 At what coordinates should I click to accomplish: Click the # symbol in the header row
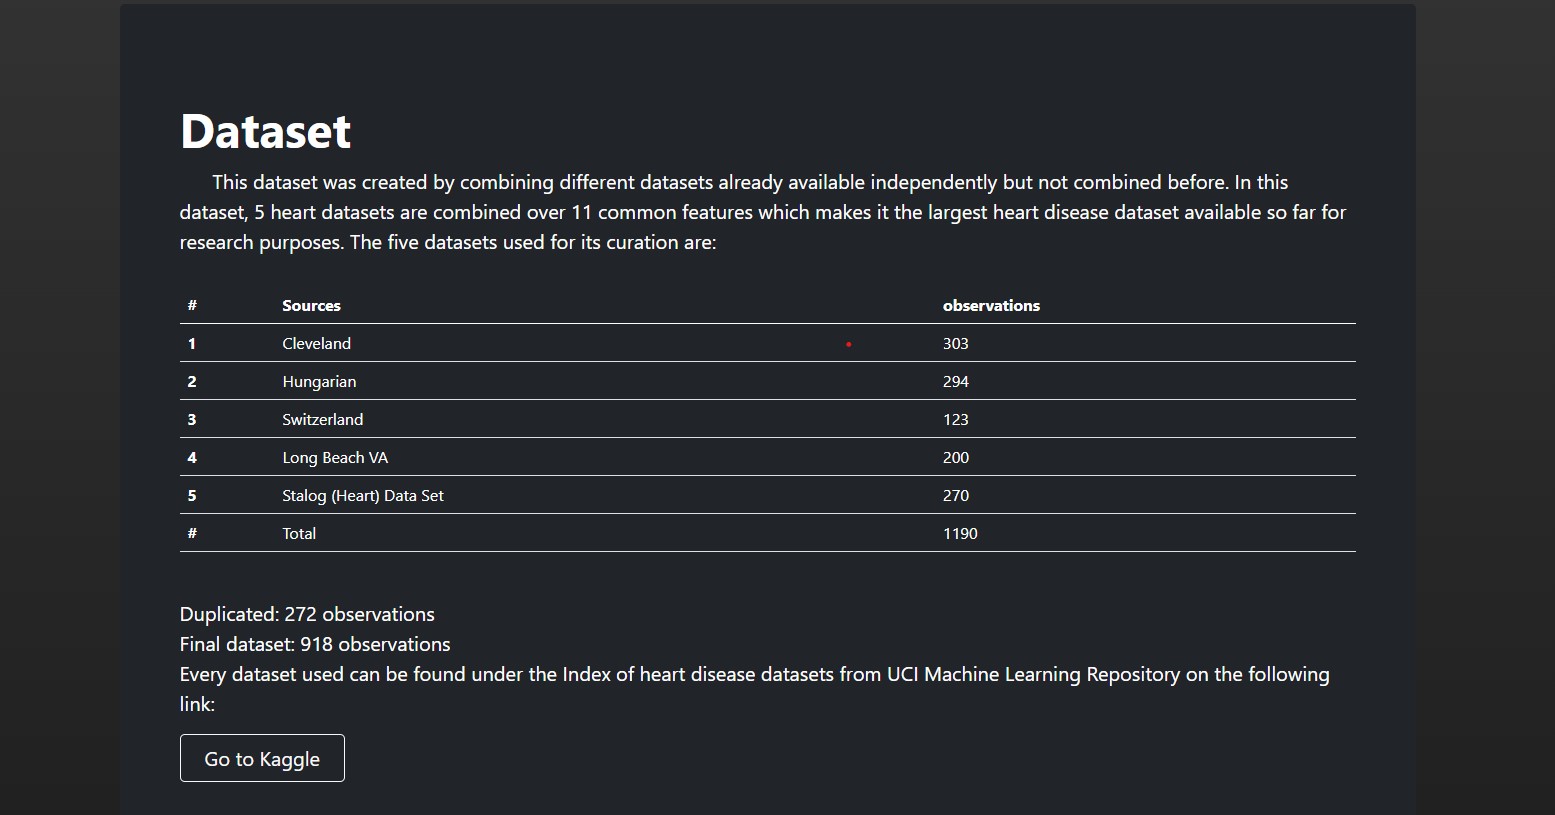(x=192, y=306)
